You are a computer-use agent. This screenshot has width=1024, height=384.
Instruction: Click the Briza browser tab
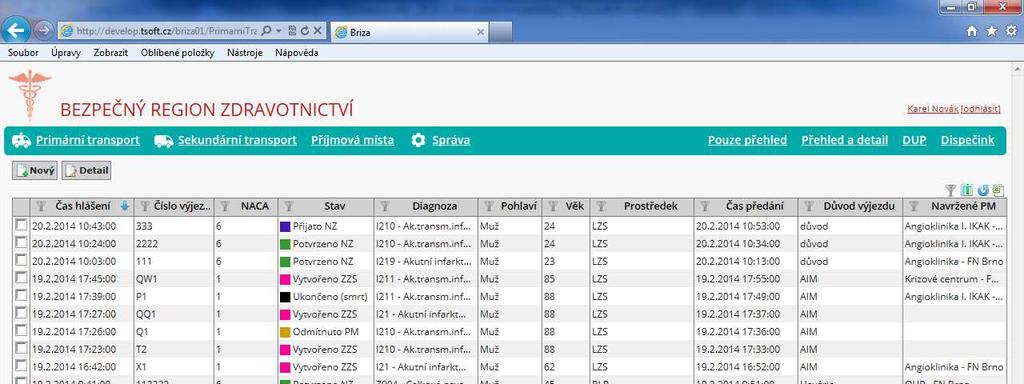tap(409, 32)
